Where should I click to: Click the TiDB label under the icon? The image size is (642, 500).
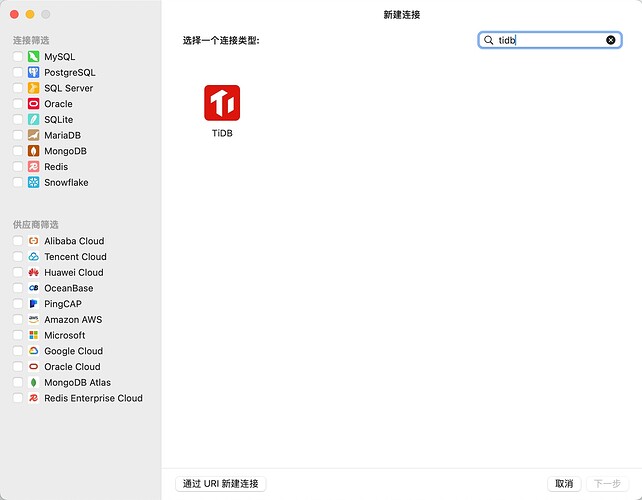pyautogui.click(x=222, y=133)
